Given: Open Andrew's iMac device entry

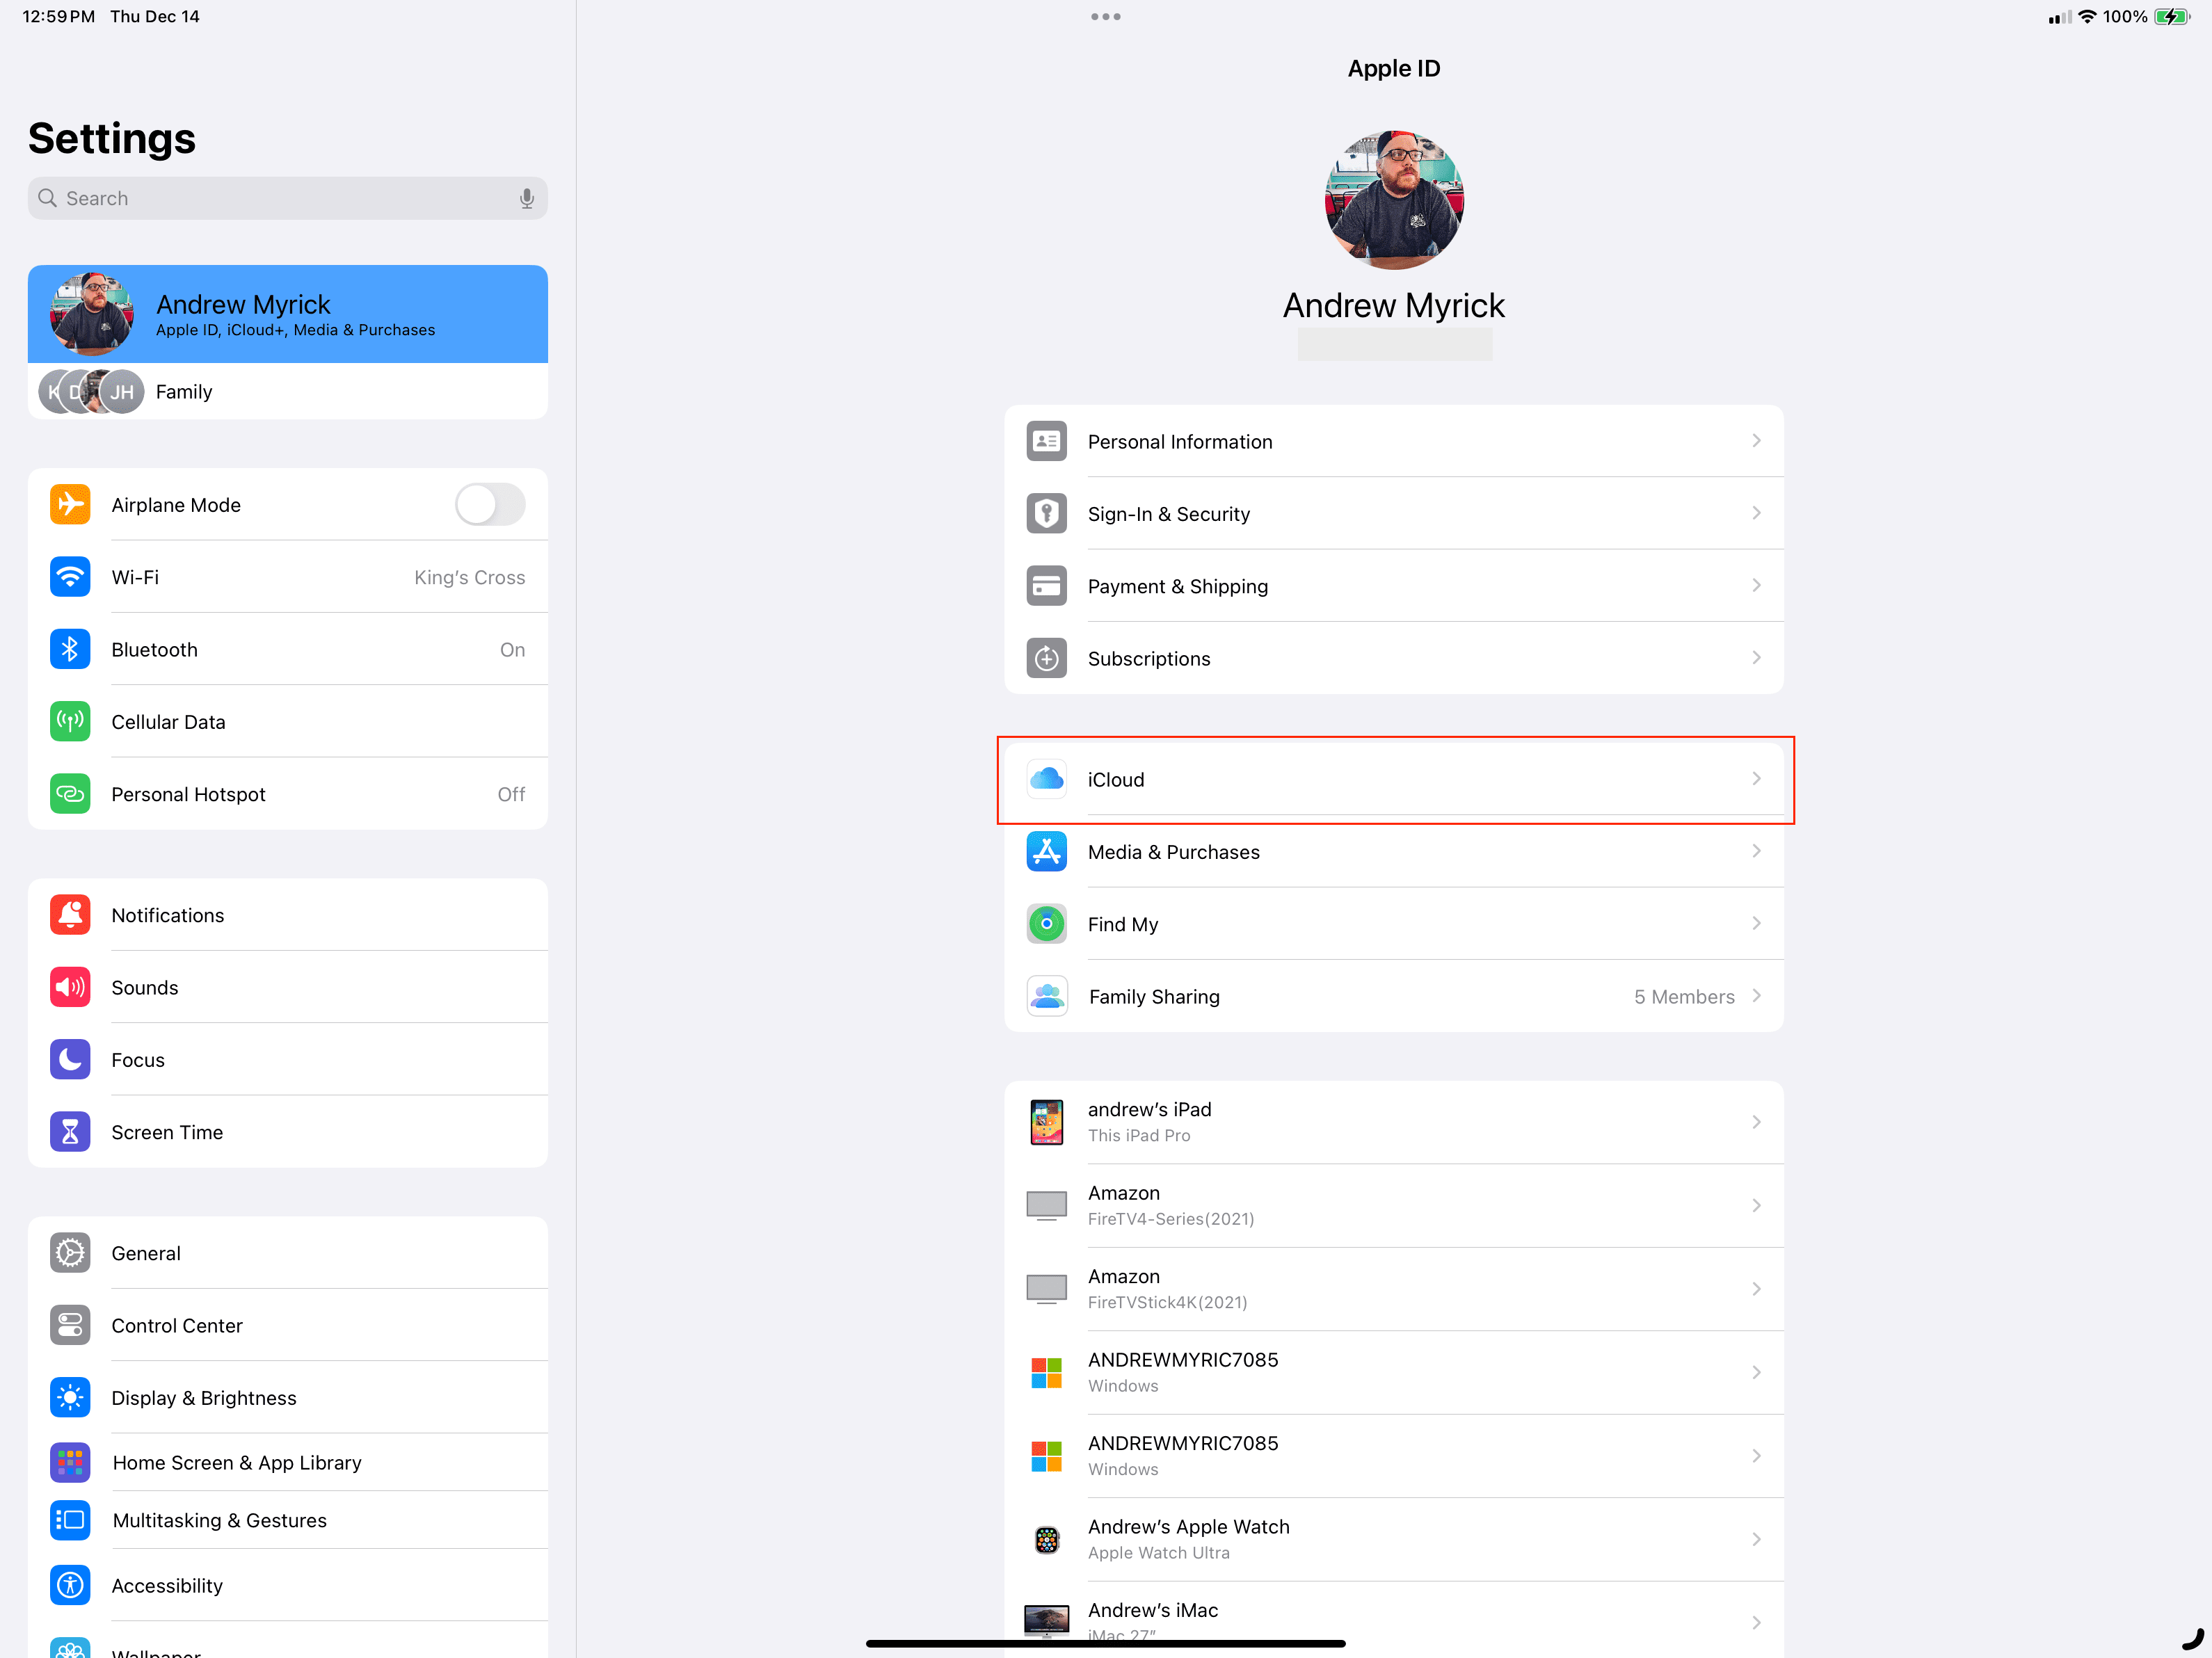Looking at the screenshot, I should click(1394, 1619).
